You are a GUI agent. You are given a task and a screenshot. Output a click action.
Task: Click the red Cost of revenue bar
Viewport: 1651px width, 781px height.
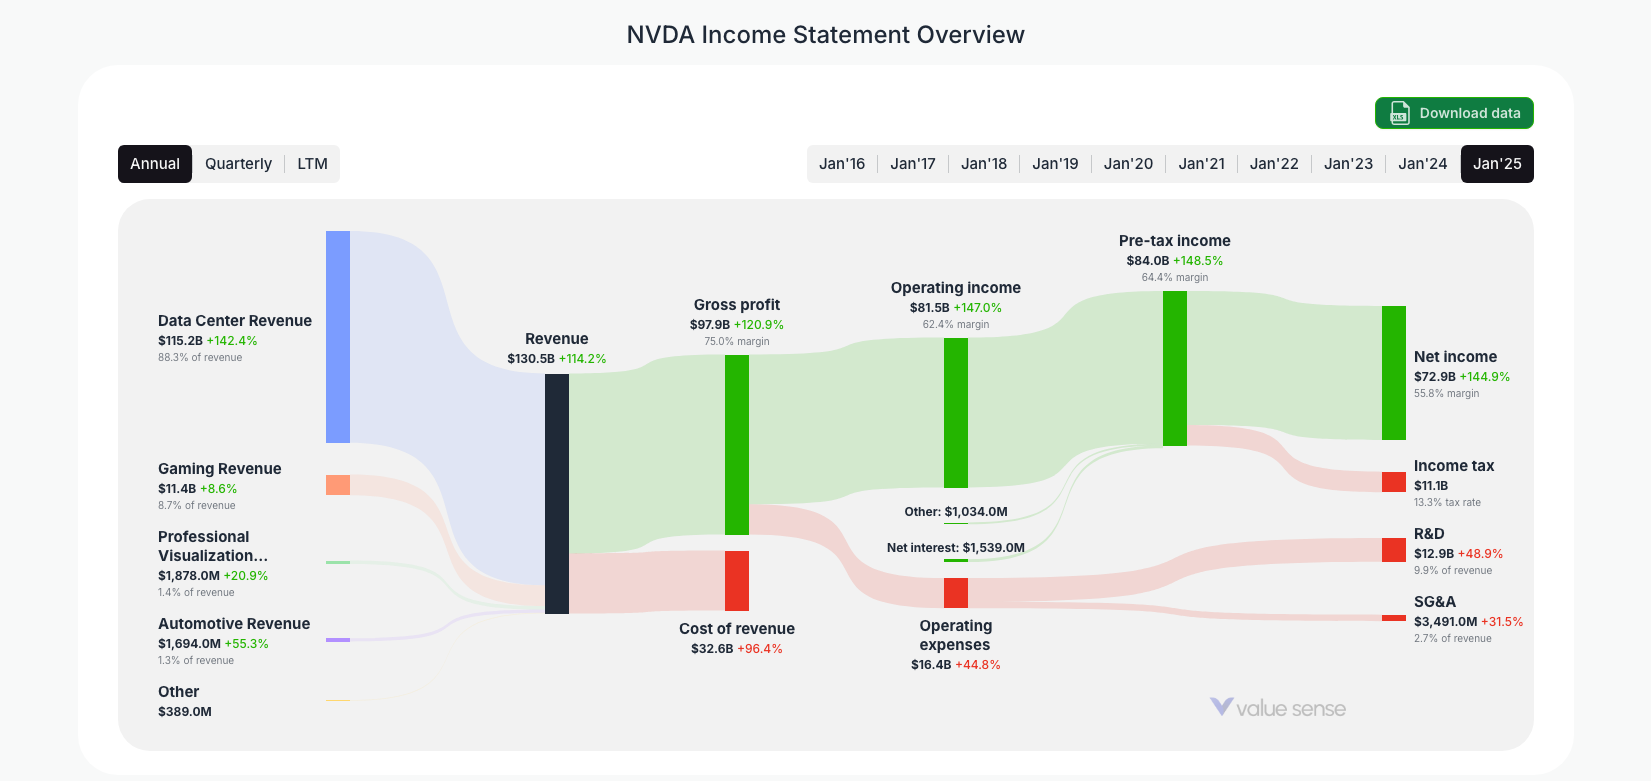[x=737, y=581]
